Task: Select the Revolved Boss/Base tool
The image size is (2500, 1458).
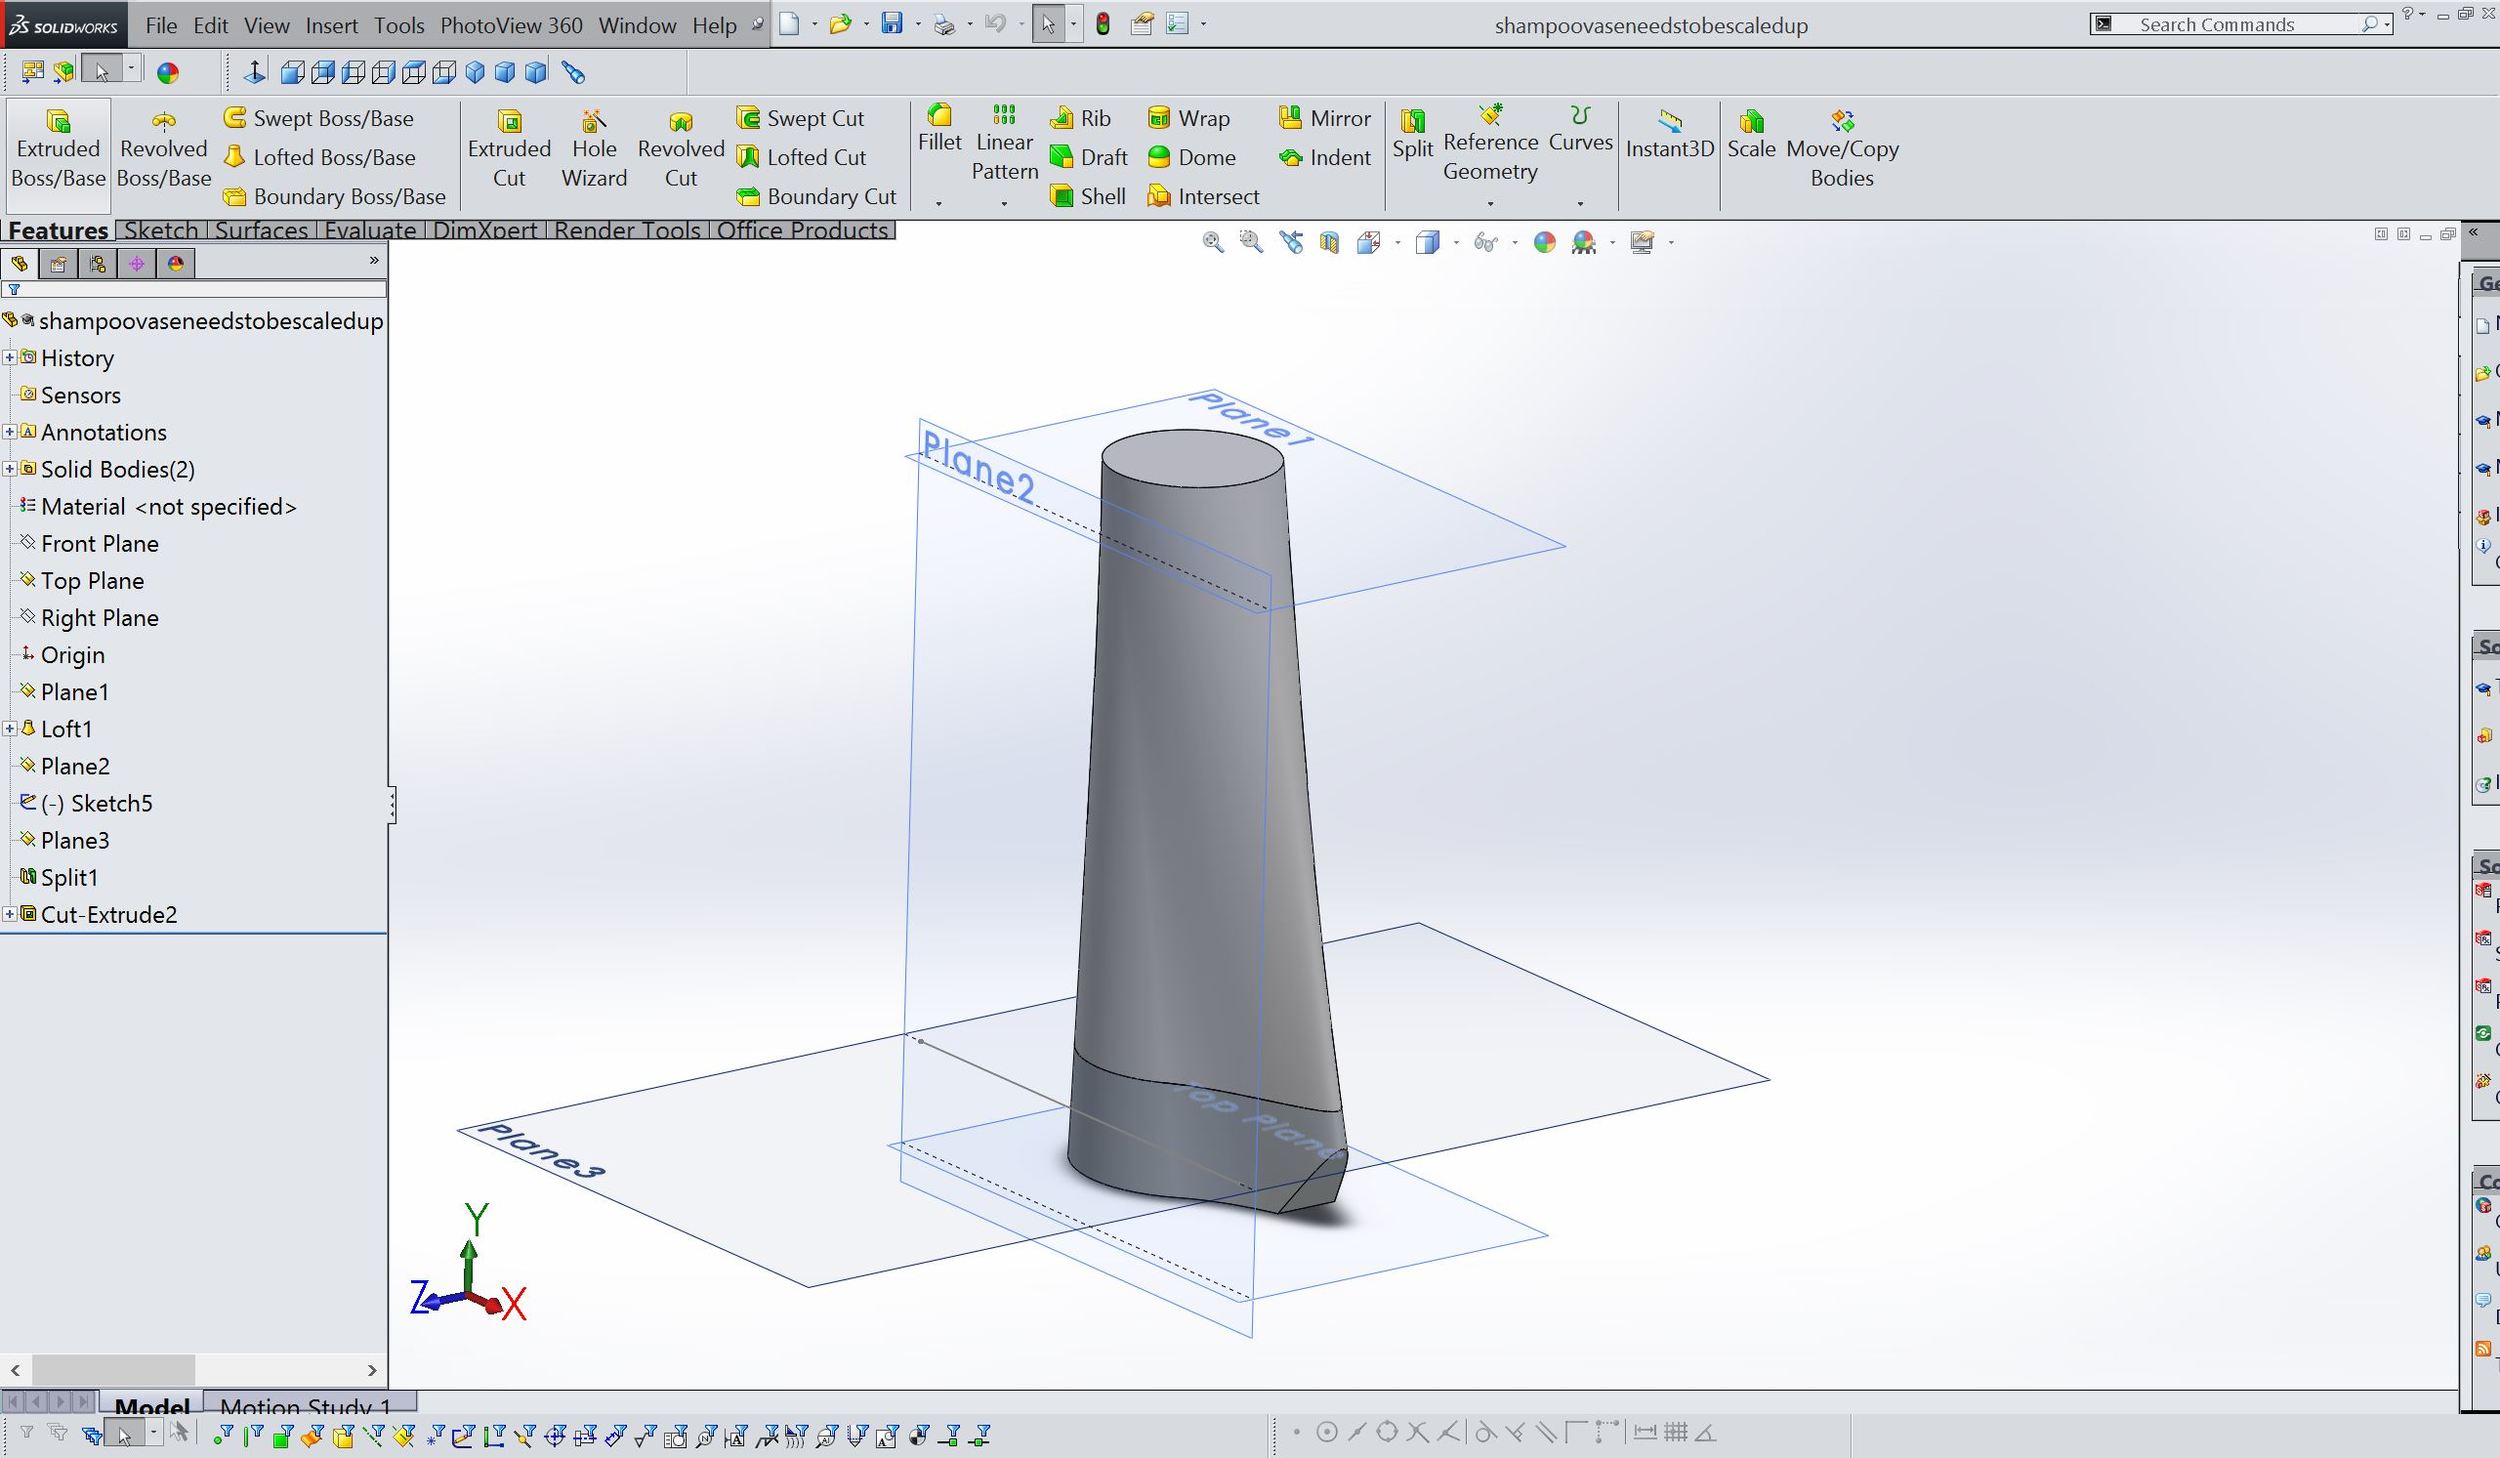Action: tap(163, 150)
